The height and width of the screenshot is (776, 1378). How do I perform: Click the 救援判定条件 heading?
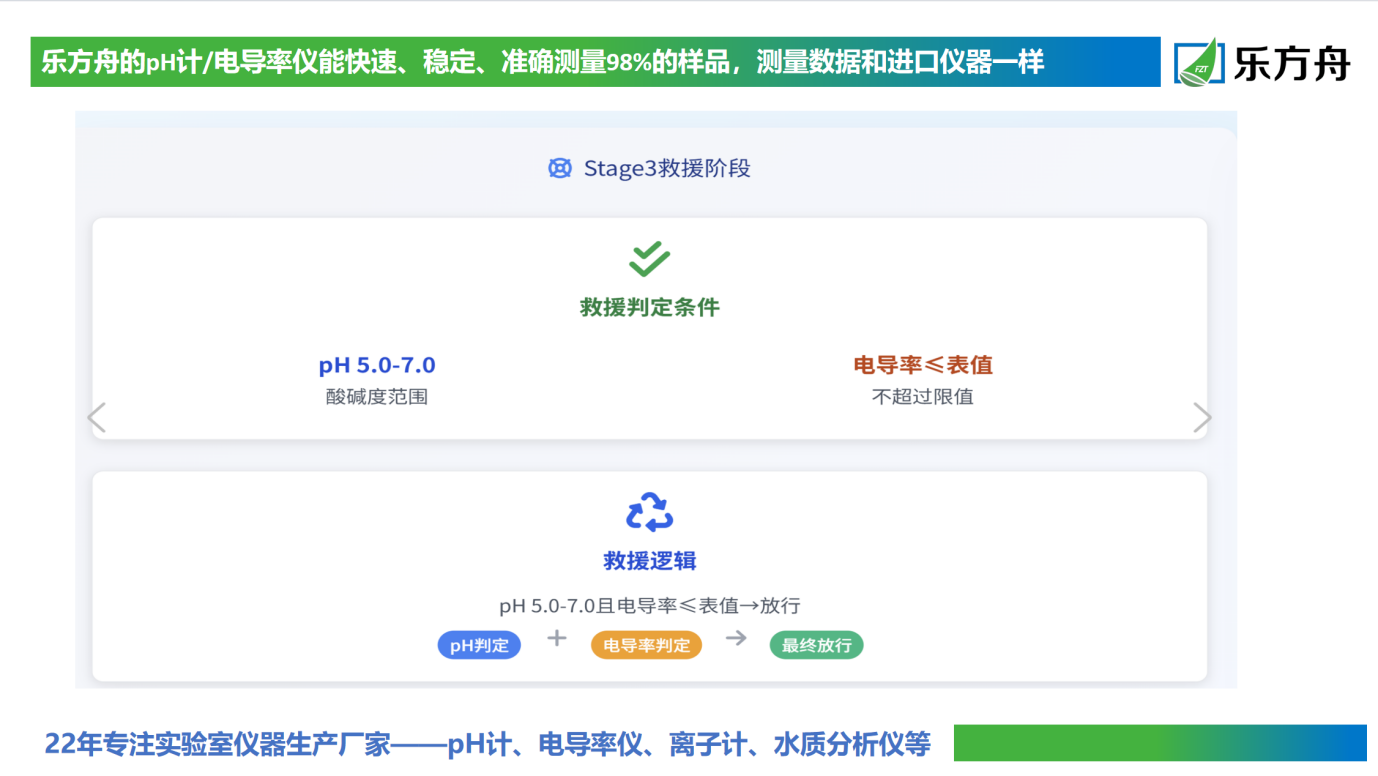pos(650,307)
